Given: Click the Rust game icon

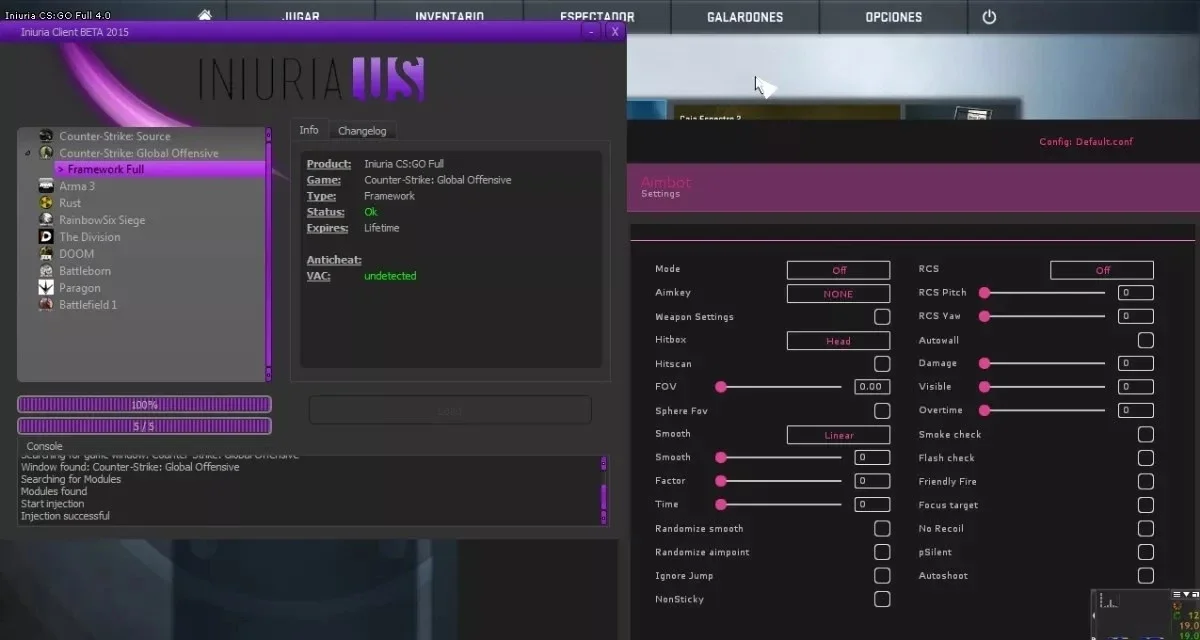Looking at the screenshot, I should coord(46,203).
